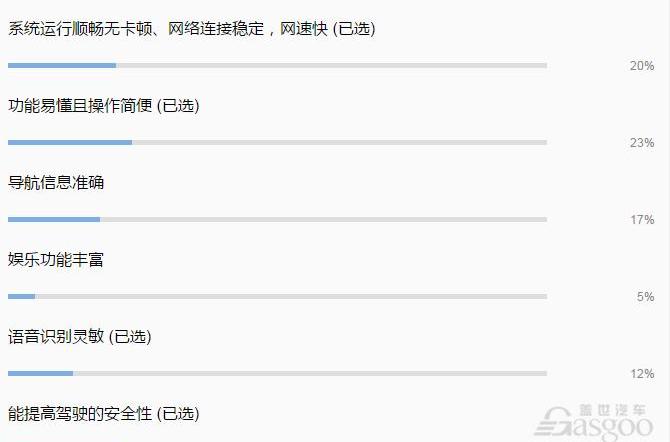Click the 盖世汽车 text in watermark
Viewport: 670px width, 442px height.
[x=613, y=410]
